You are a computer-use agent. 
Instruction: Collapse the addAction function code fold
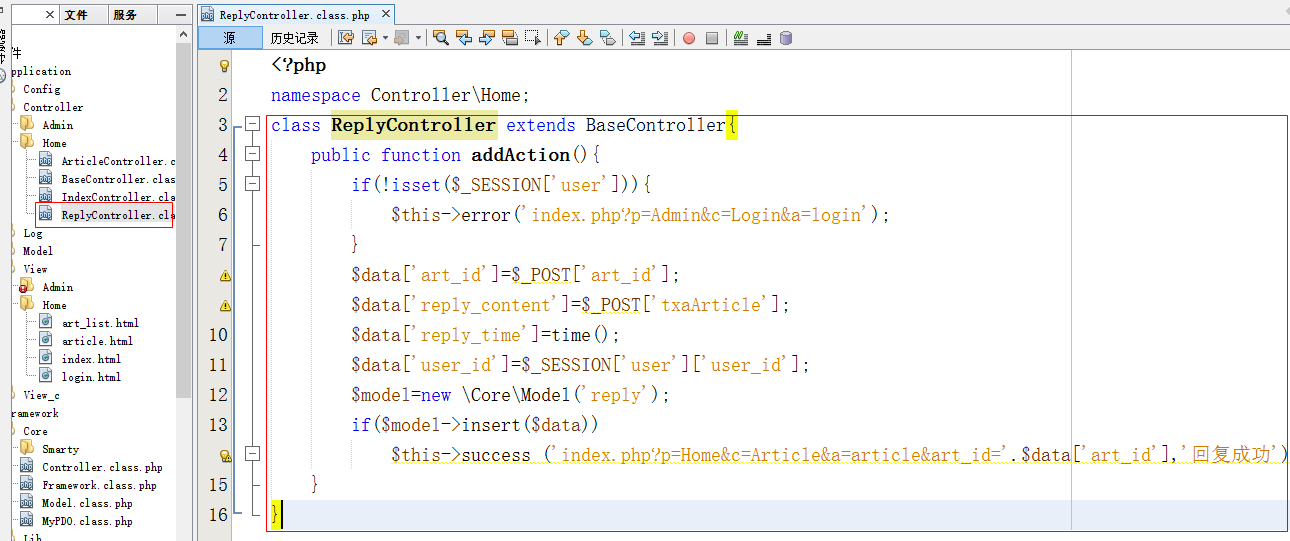(252, 155)
